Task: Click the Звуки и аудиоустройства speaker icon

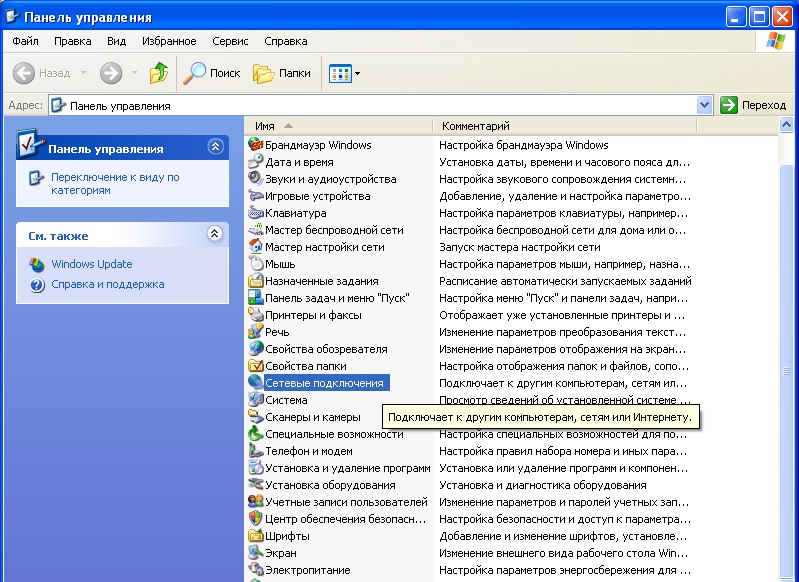Action: click(255, 179)
